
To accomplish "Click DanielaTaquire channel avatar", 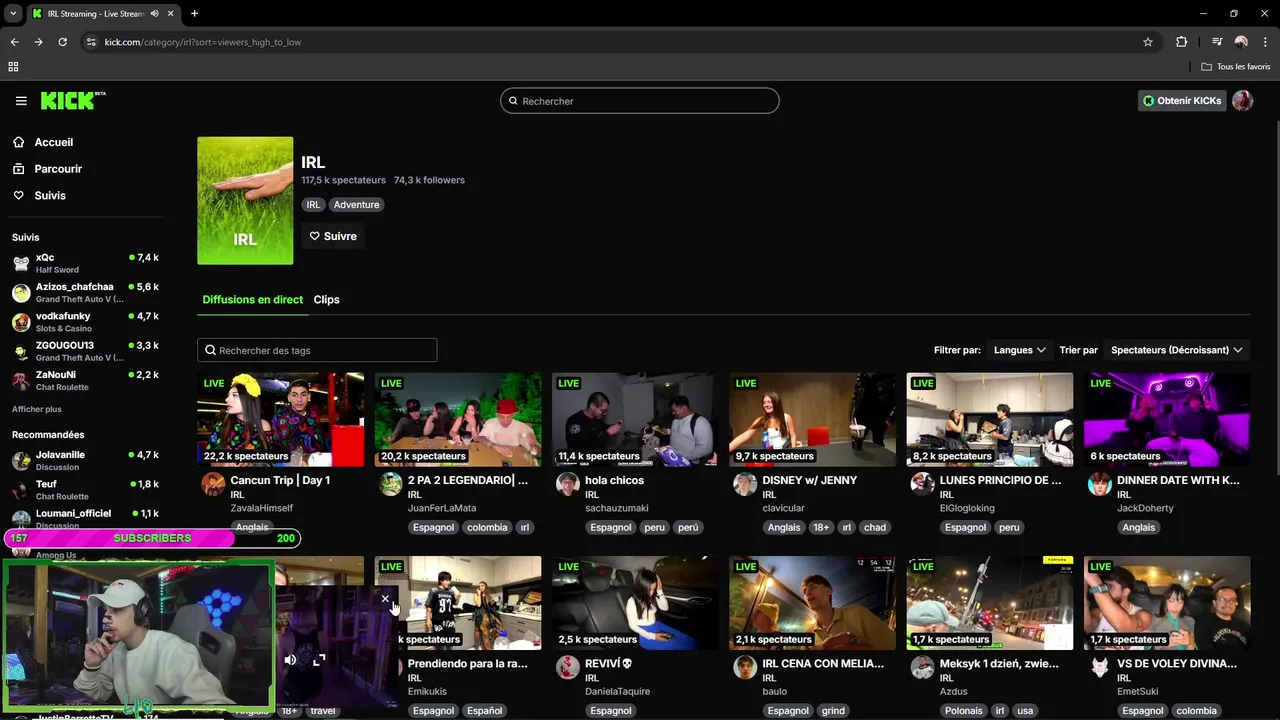I will click(x=568, y=668).
